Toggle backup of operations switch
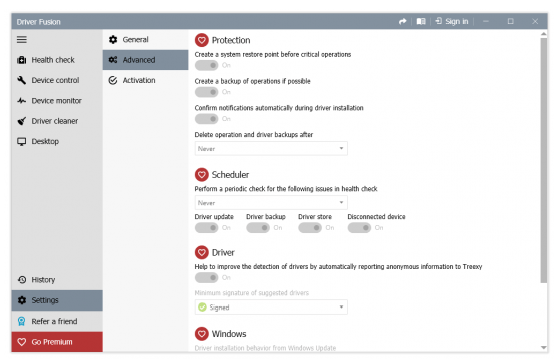 tap(206, 92)
